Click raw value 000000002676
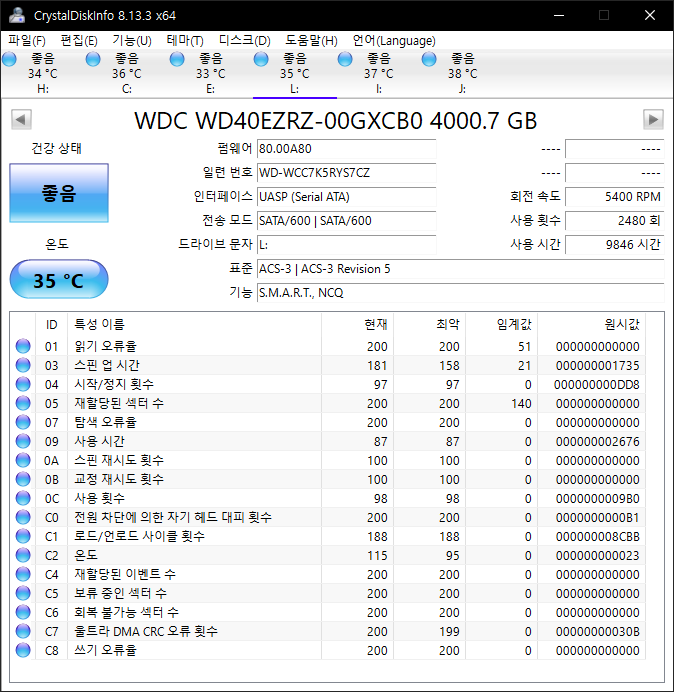The width and height of the screenshot is (674, 692). pos(597,442)
